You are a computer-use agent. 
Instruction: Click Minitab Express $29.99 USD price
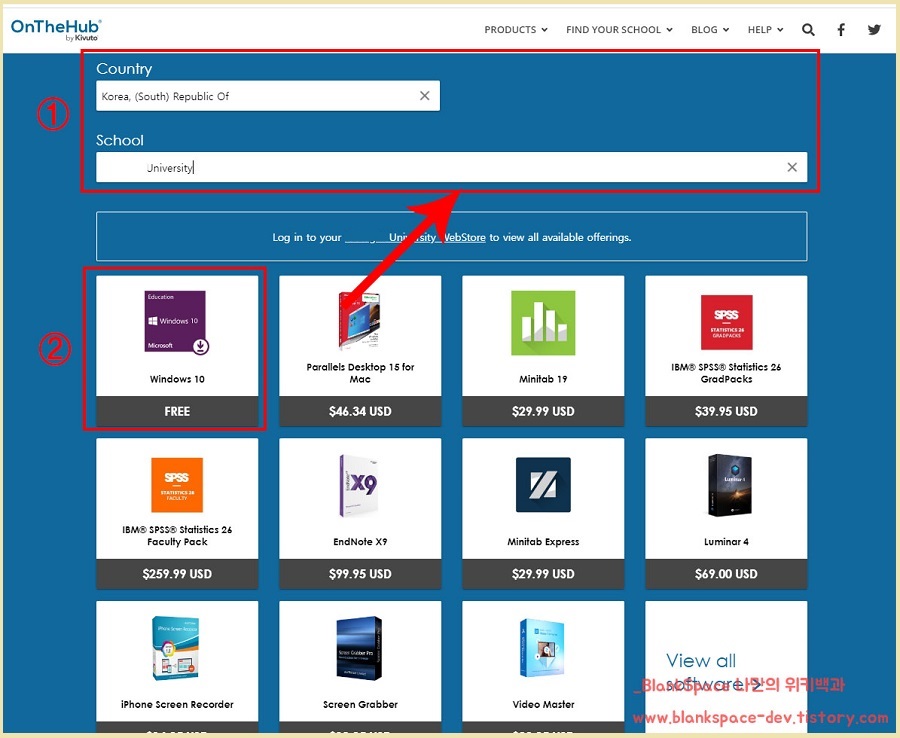click(543, 573)
